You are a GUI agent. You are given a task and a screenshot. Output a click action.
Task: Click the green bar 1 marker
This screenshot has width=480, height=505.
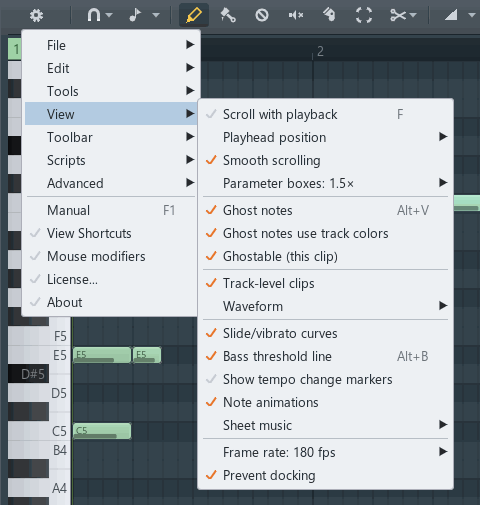[x=15, y=49]
